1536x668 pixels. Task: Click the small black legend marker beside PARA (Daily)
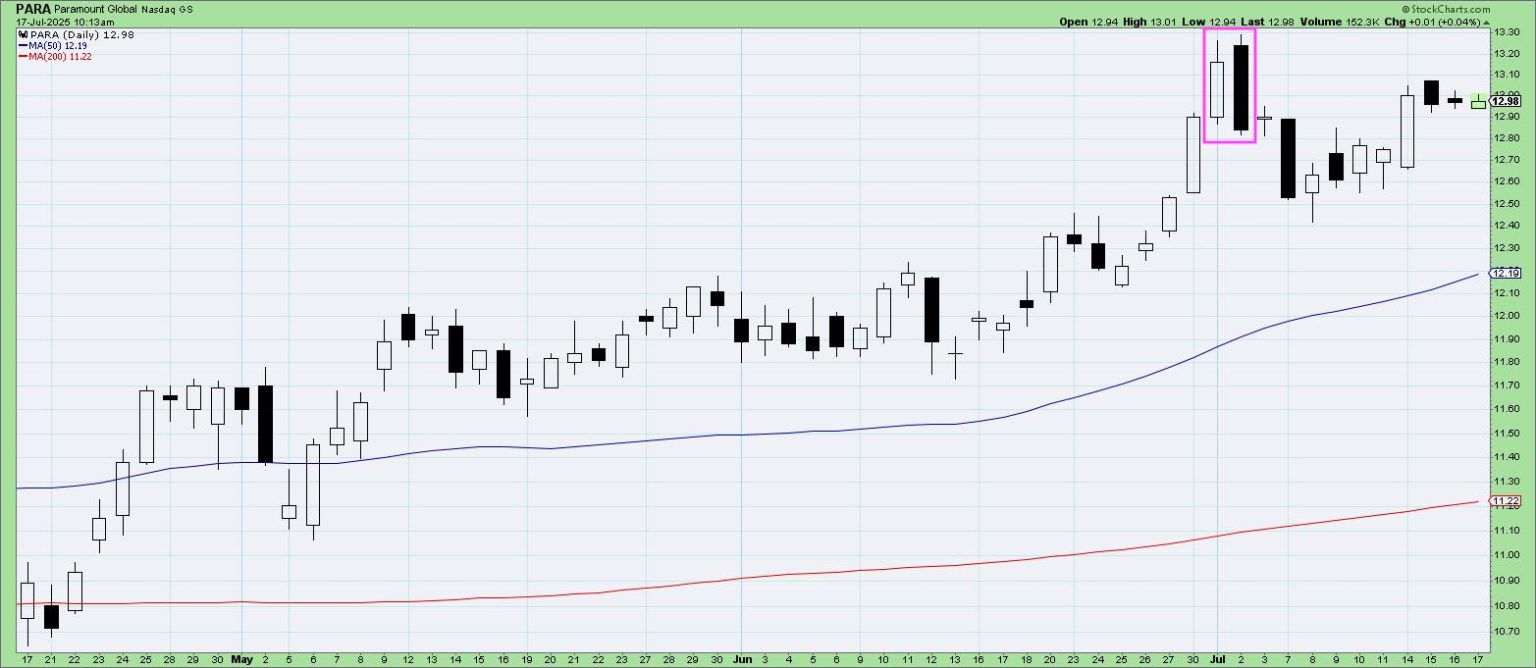[22, 35]
